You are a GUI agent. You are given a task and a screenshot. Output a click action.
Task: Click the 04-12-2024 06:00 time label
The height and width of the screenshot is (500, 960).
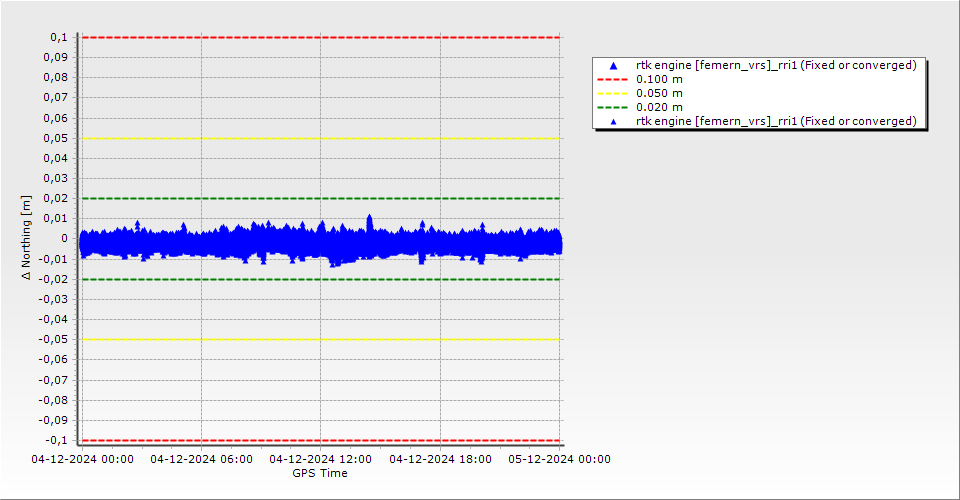point(202,460)
